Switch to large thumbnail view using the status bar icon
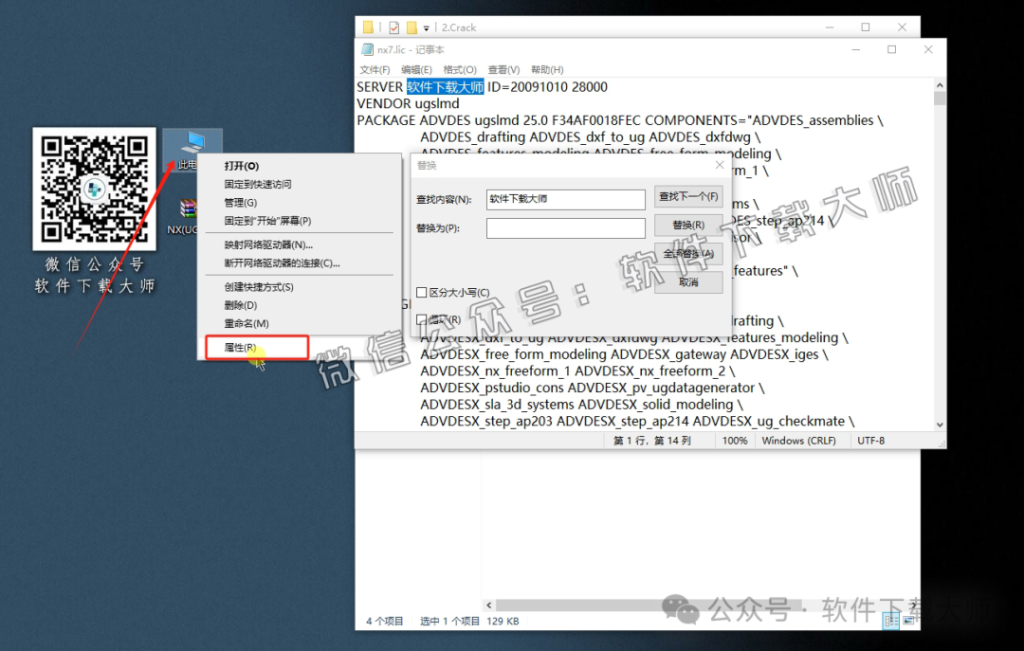1024x651 pixels. coord(907,620)
